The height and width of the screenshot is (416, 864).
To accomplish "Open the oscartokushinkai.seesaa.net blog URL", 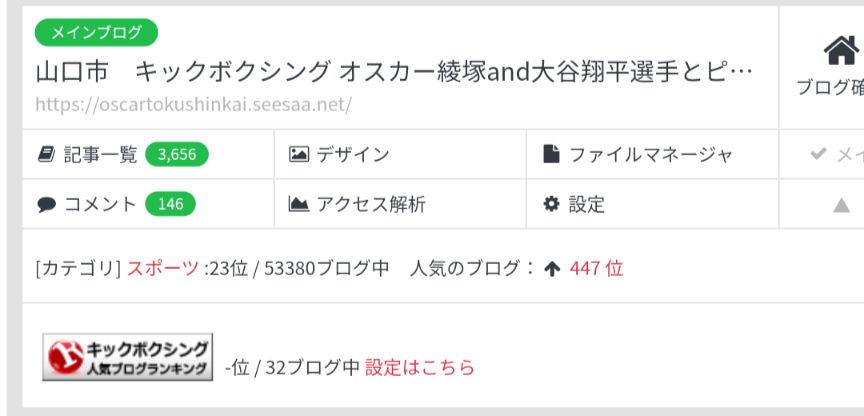I will [x=193, y=105].
